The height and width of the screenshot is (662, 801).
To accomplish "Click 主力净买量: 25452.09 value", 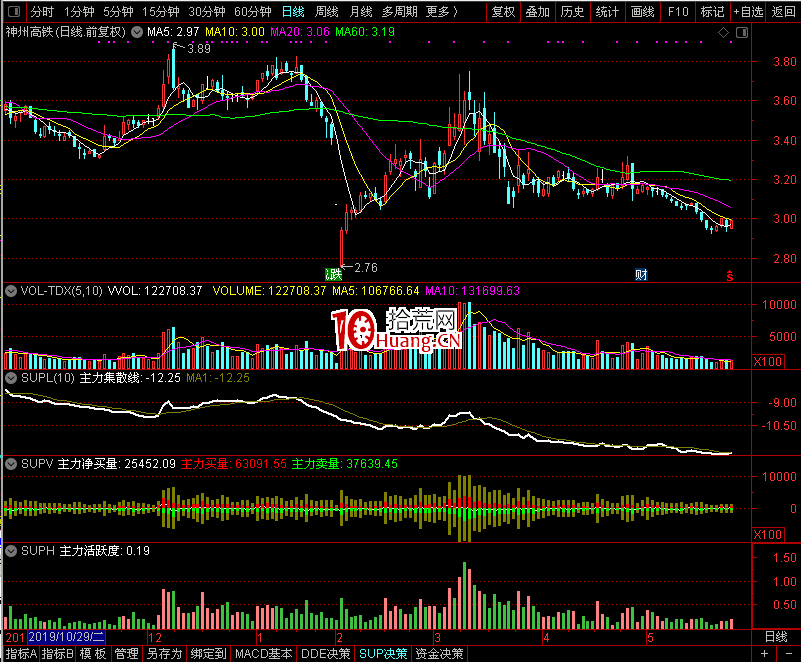I will 116,464.
